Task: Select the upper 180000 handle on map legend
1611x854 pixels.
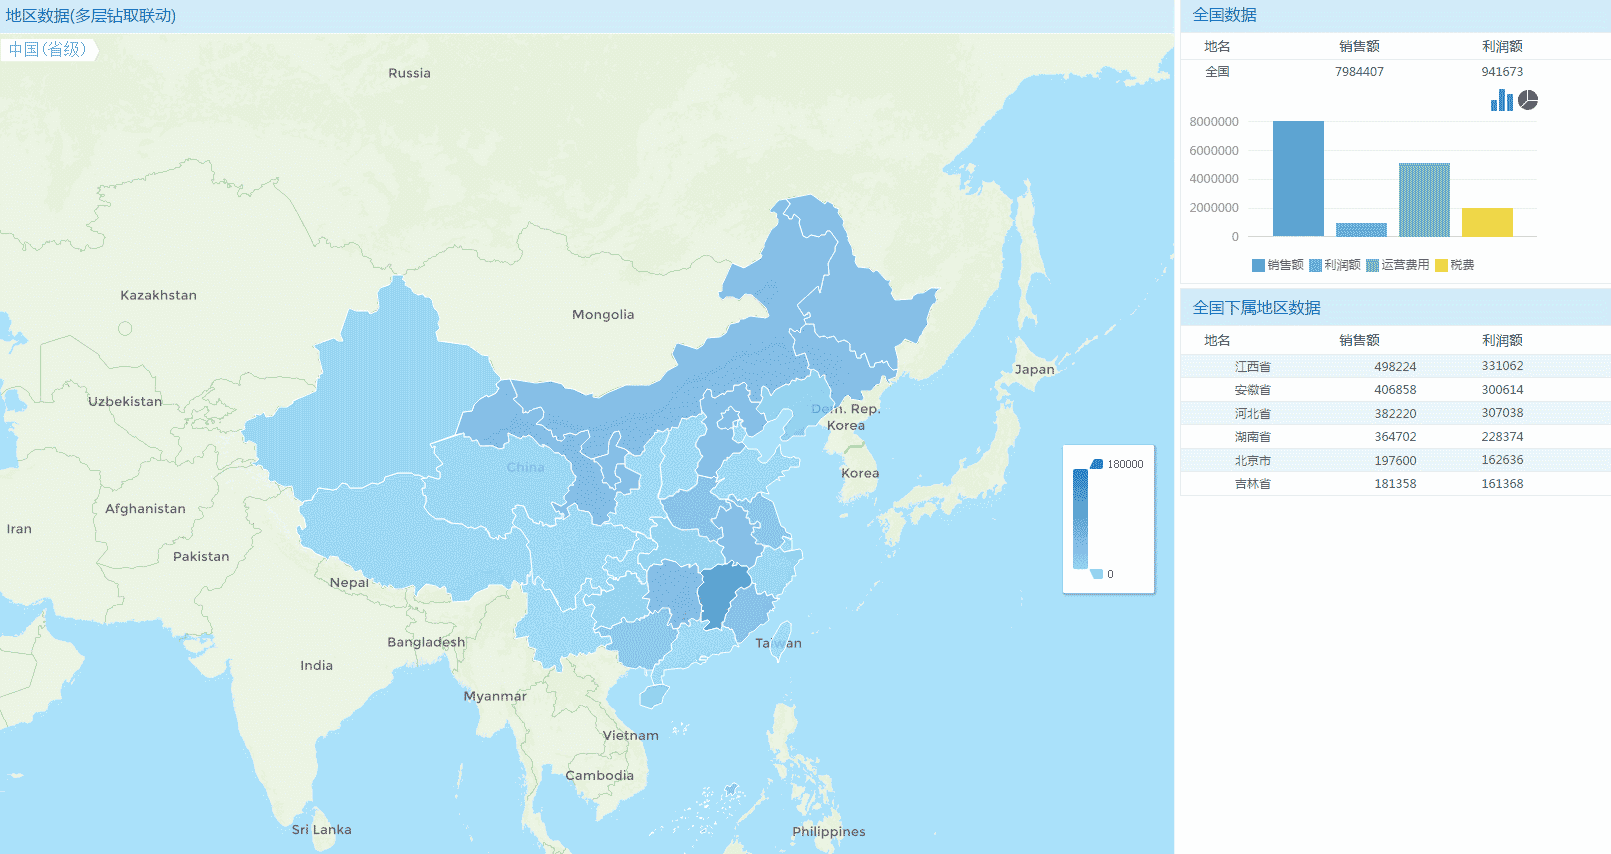Action: [x=1097, y=464]
